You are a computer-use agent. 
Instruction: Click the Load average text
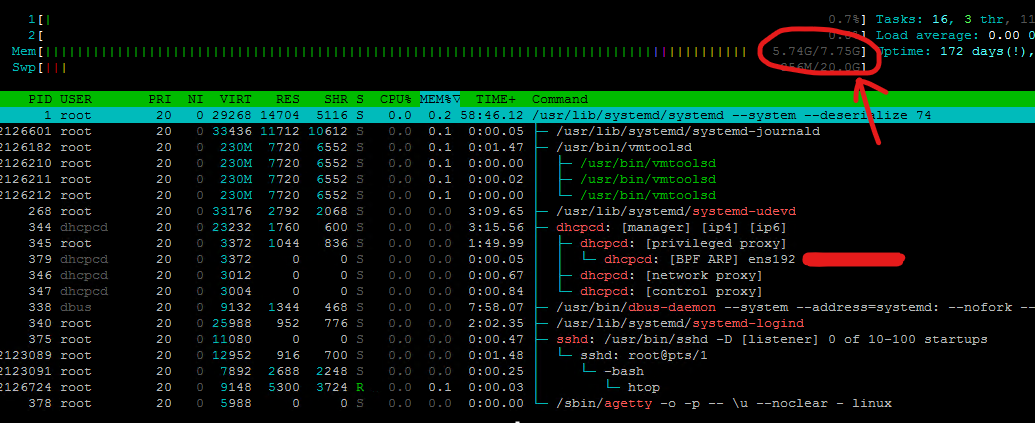coord(955,36)
